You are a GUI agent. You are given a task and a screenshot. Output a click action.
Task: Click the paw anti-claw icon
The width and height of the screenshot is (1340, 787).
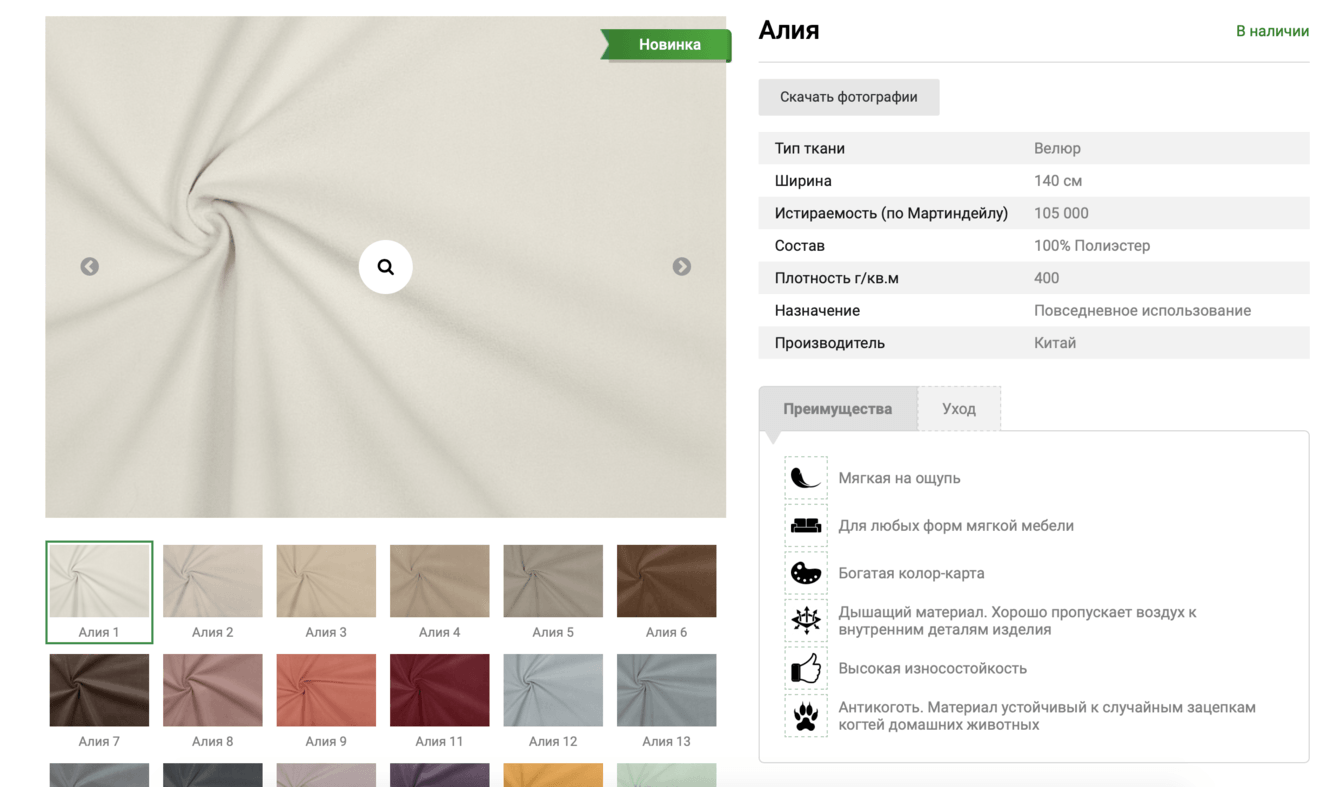point(805,716)
